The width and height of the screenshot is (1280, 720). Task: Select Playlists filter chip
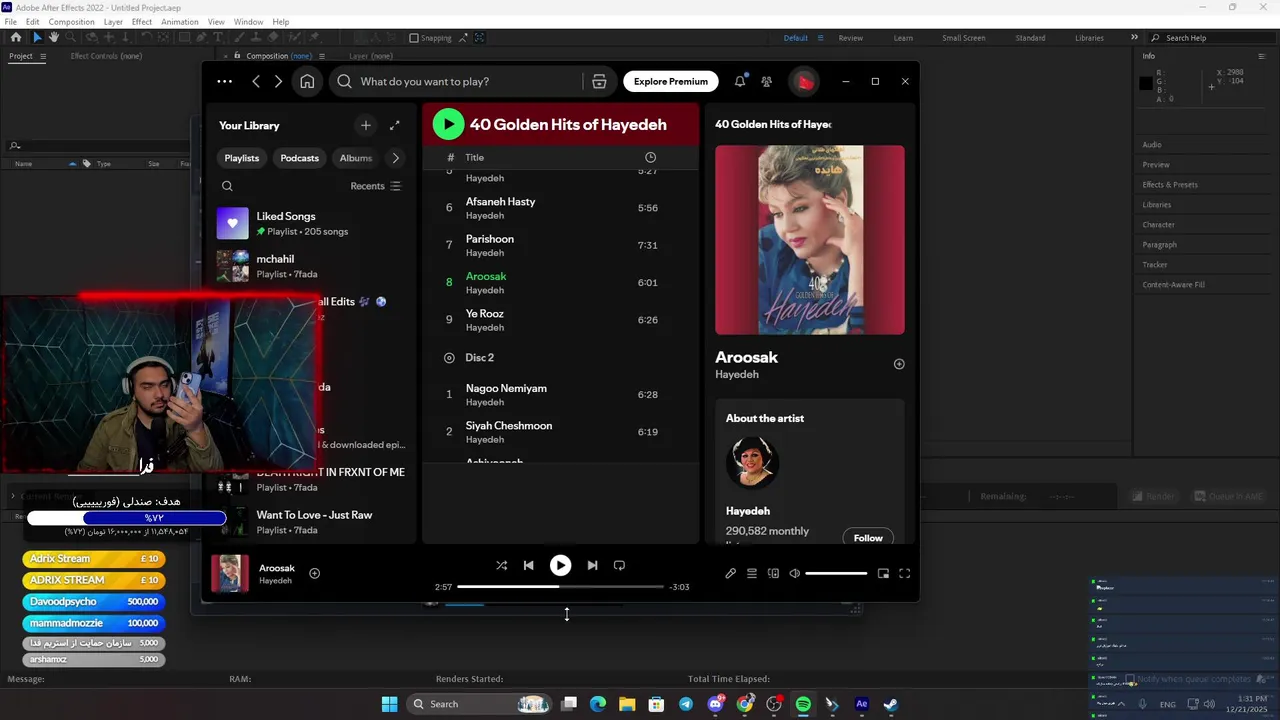pyautogui.click(x=242, y=158)
